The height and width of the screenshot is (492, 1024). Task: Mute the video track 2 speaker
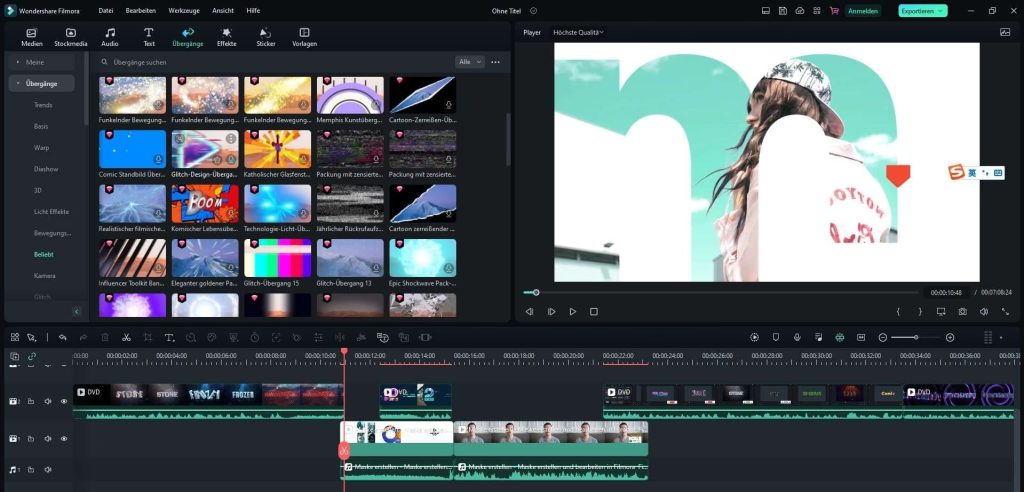tap(48, 401)
